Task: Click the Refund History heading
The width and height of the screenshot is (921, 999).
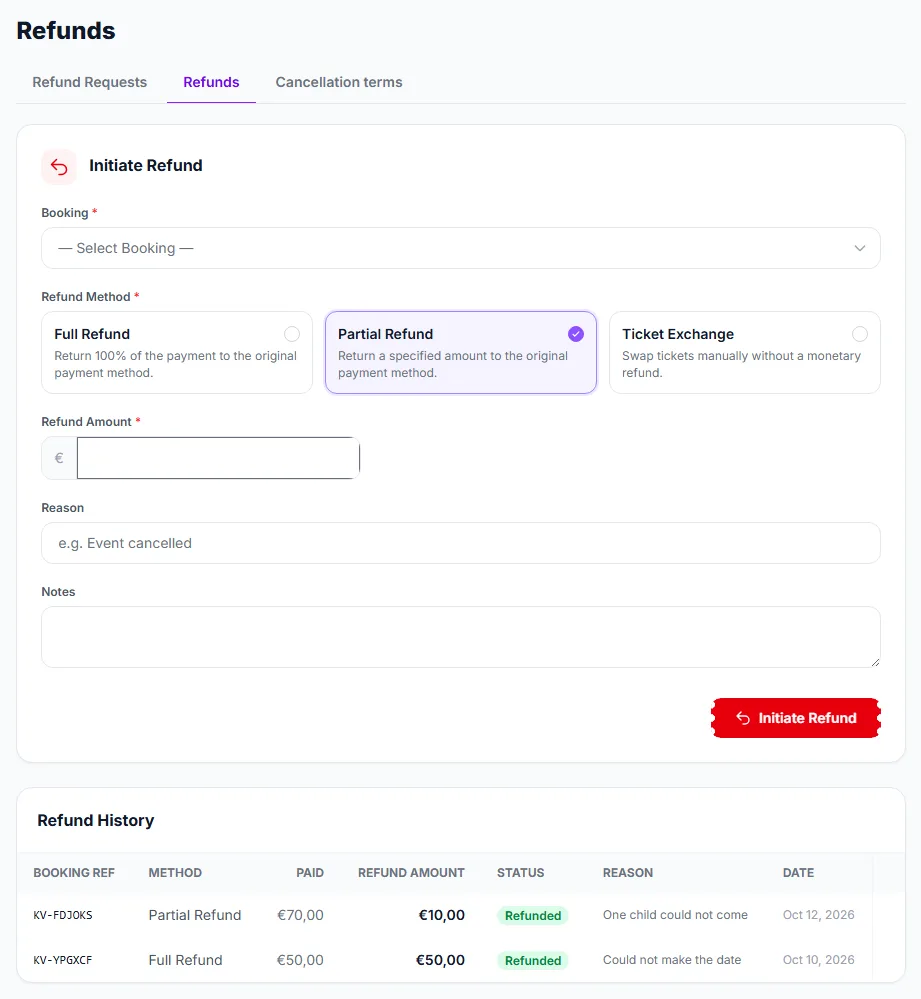Action: (x=96, y=821)
